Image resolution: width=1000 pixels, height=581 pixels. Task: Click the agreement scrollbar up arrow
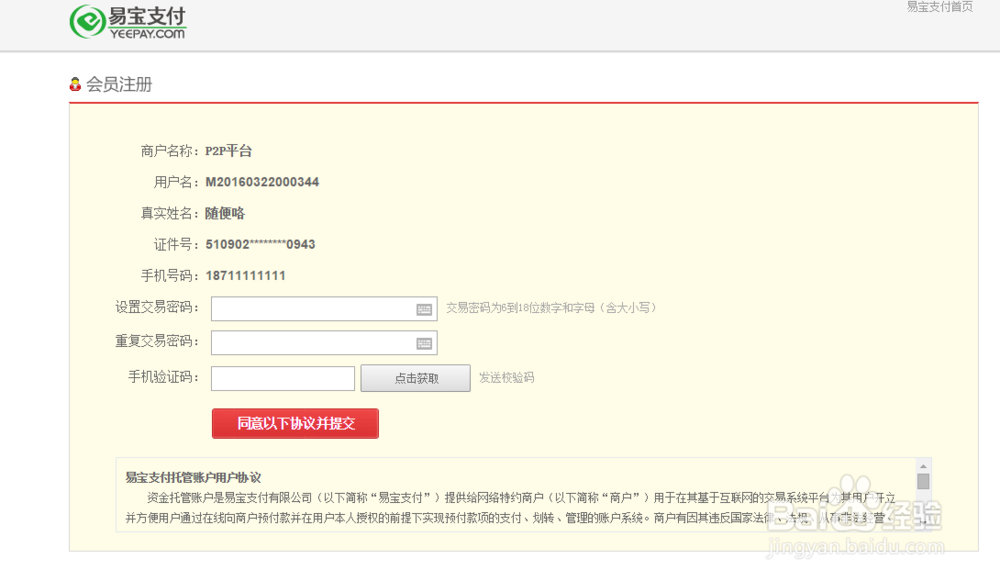(x=923, y=466)
